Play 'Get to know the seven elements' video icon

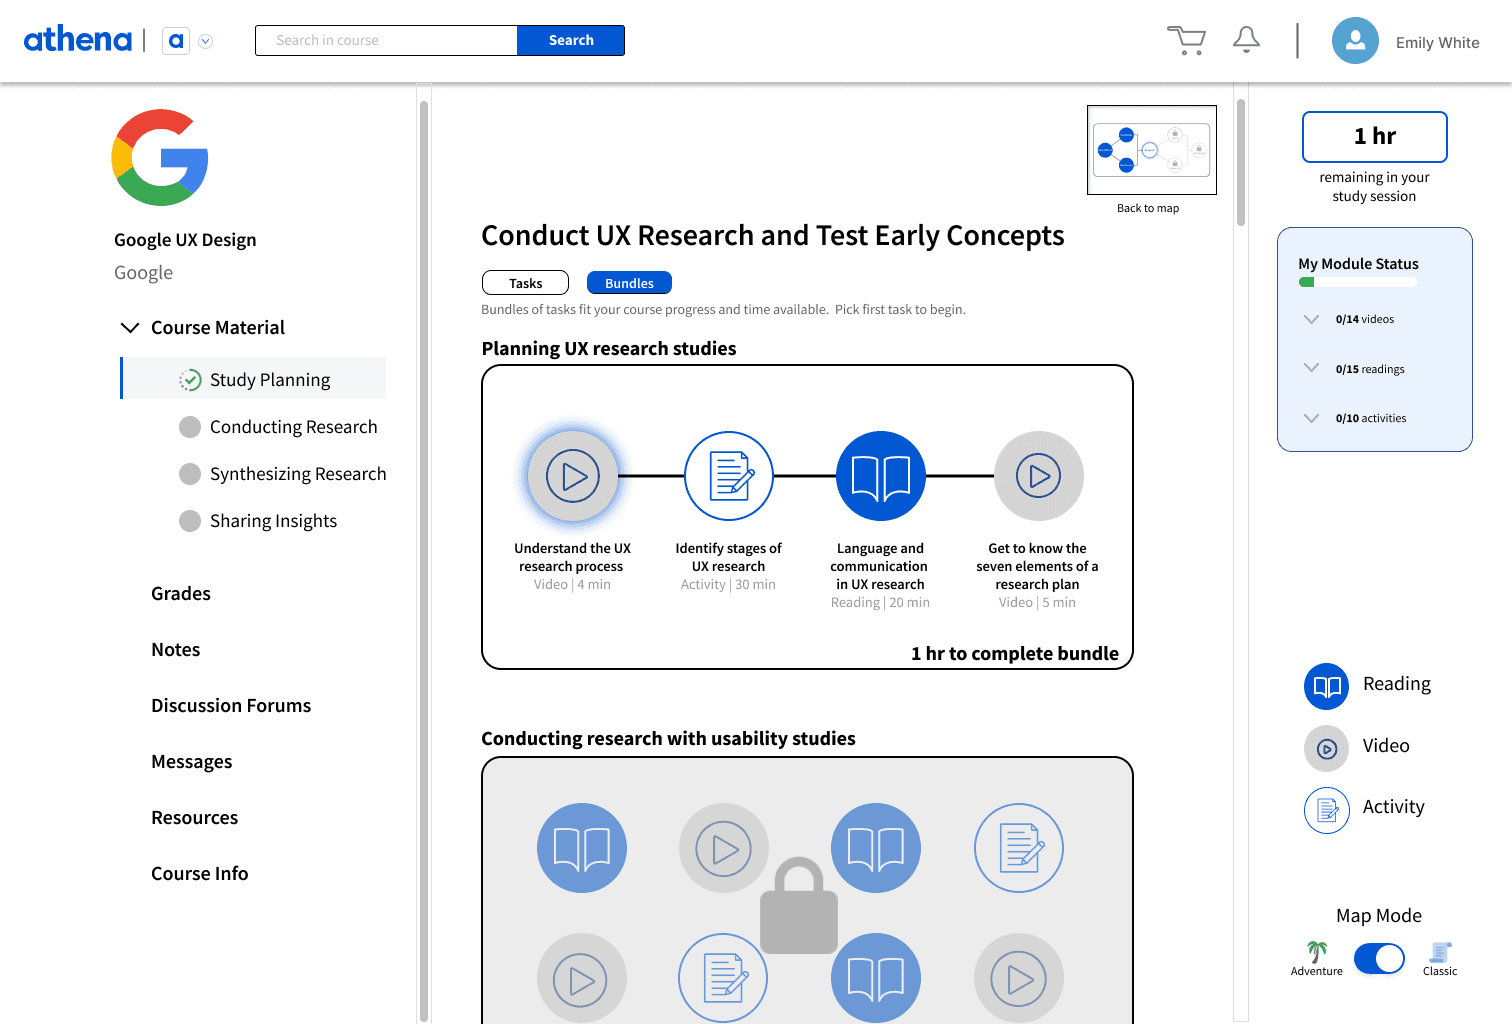(x=1039, y=476)
